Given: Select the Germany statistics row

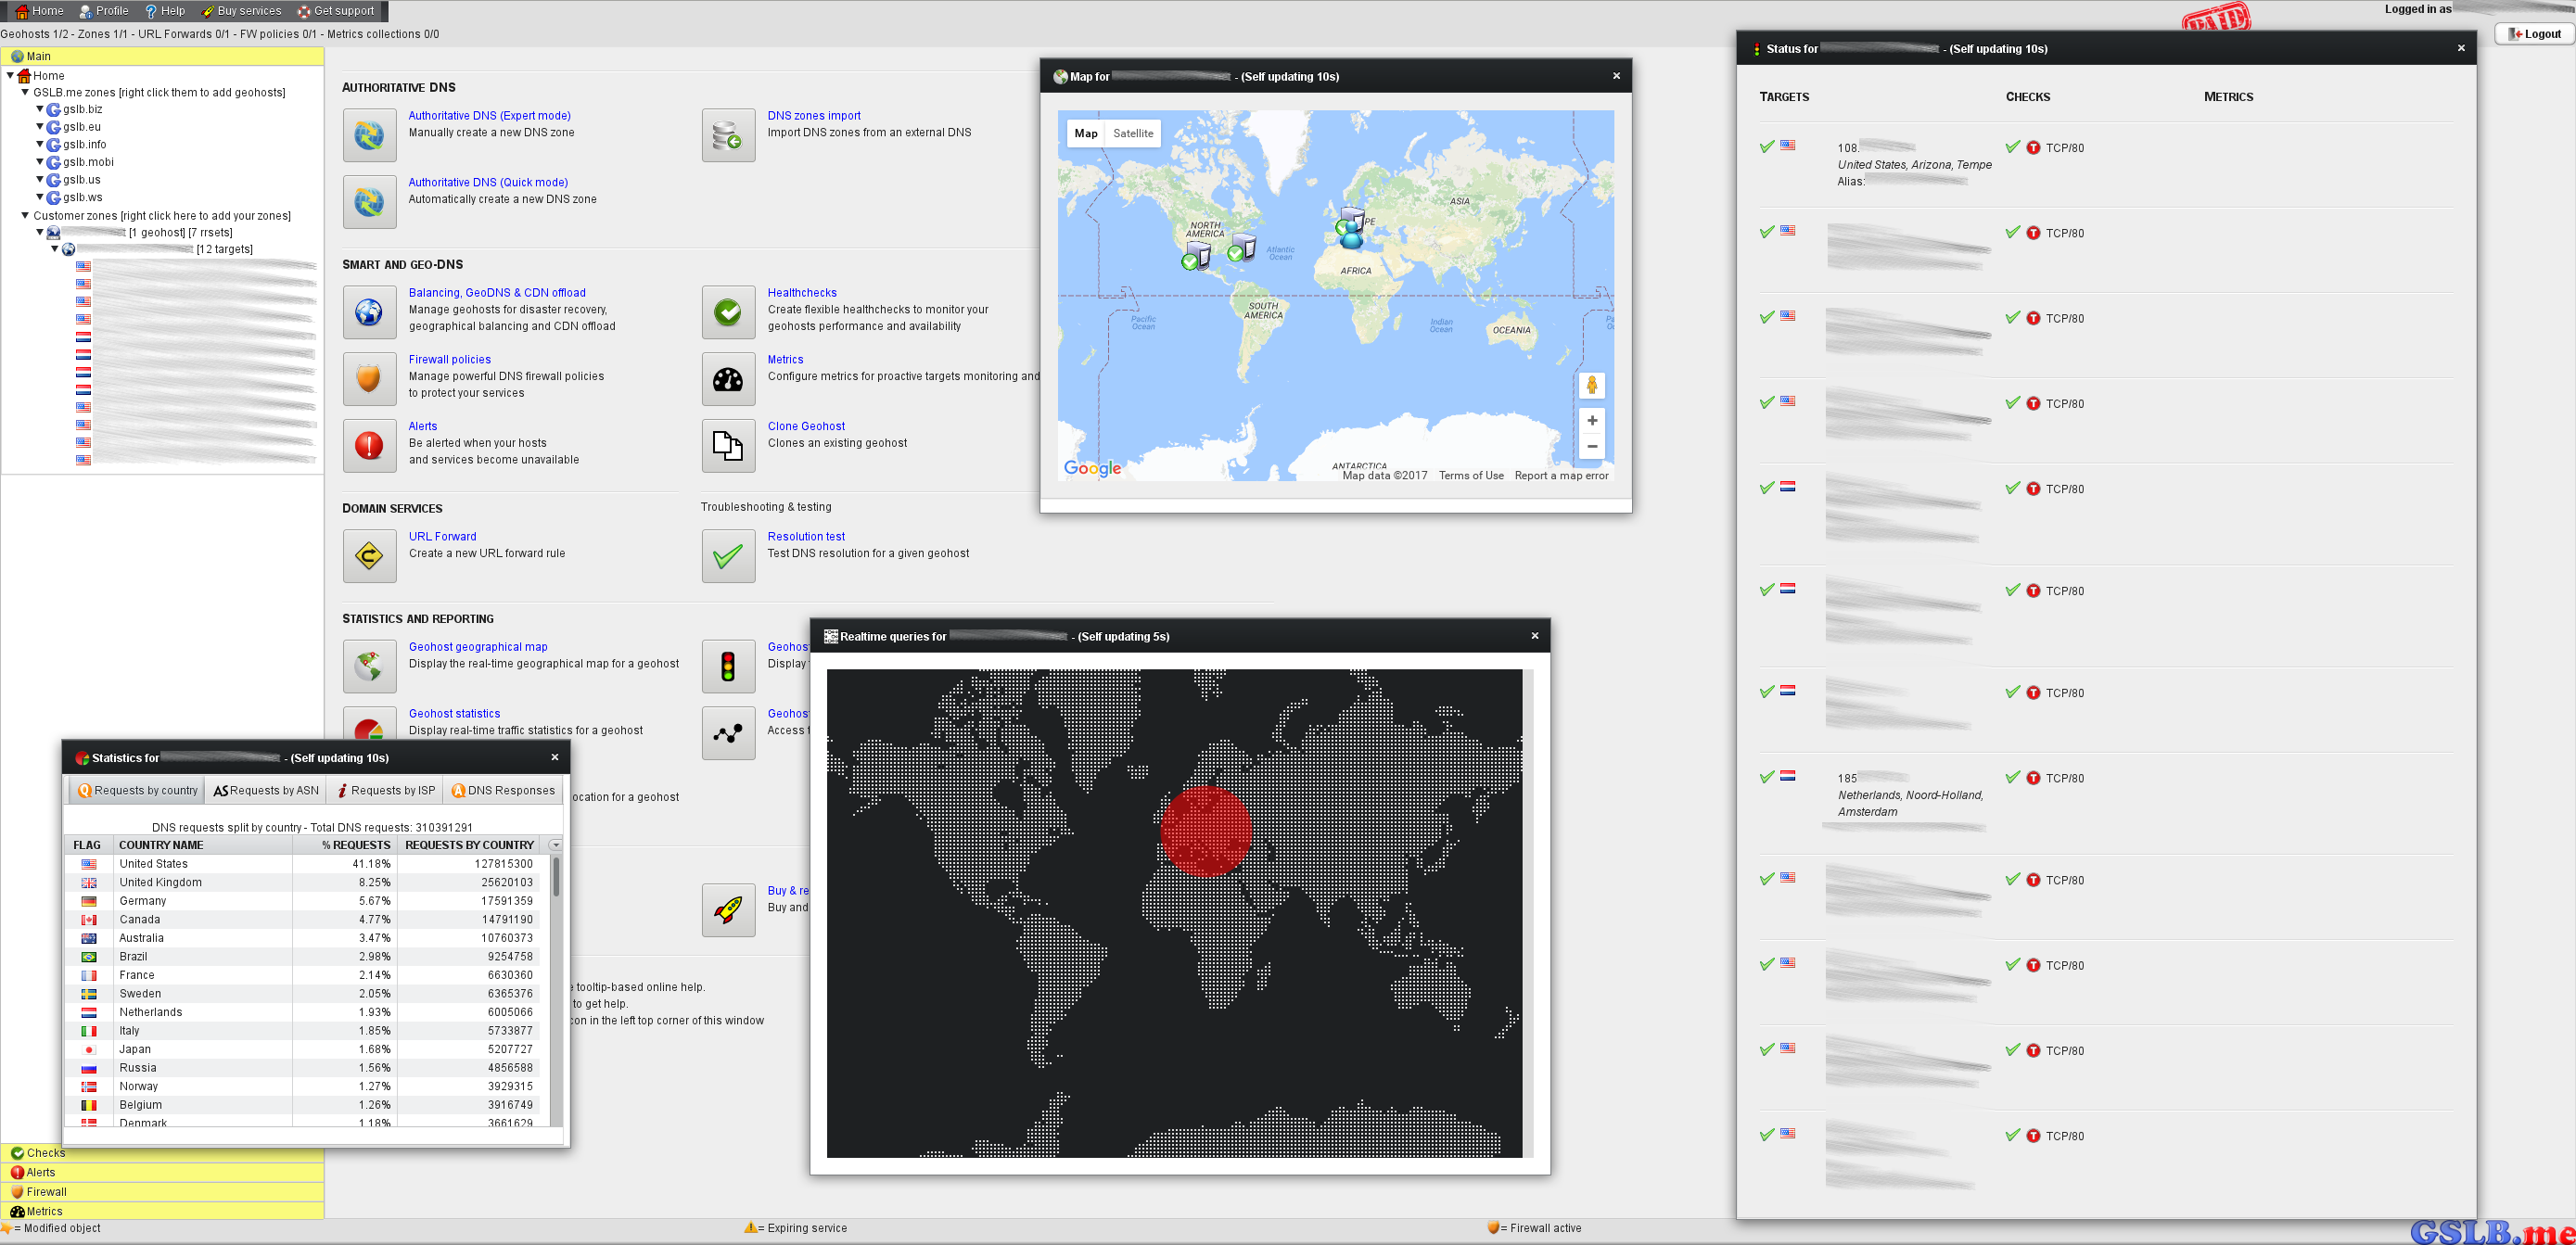Looking at the screenshot, I should [x=303, y=901].
